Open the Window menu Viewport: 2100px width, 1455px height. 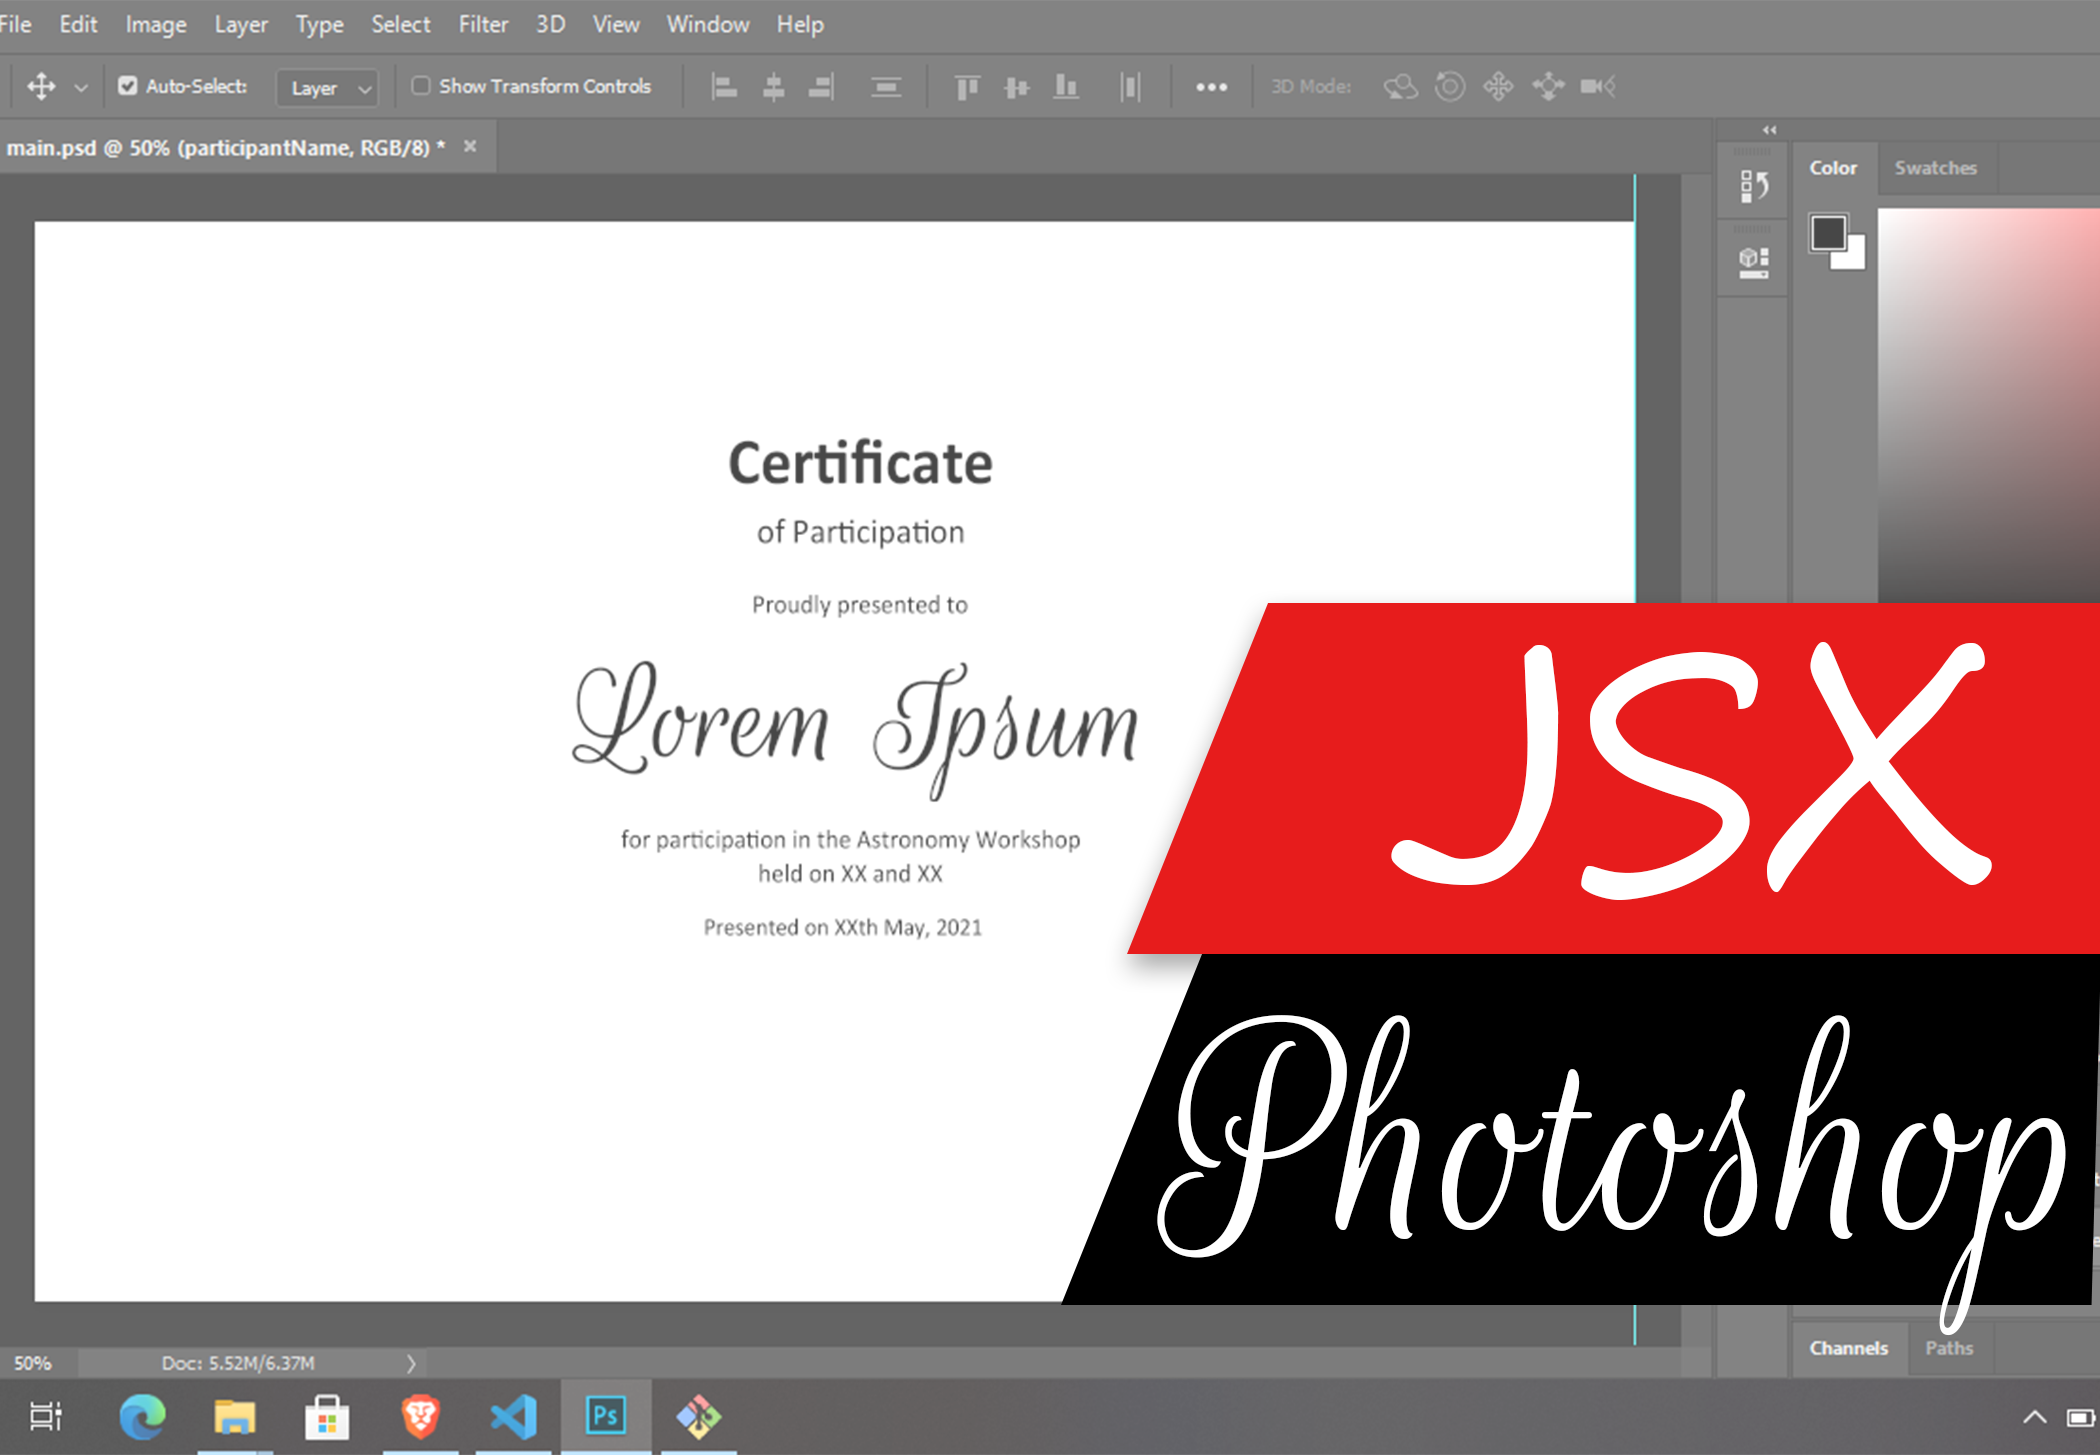(708, 24)
